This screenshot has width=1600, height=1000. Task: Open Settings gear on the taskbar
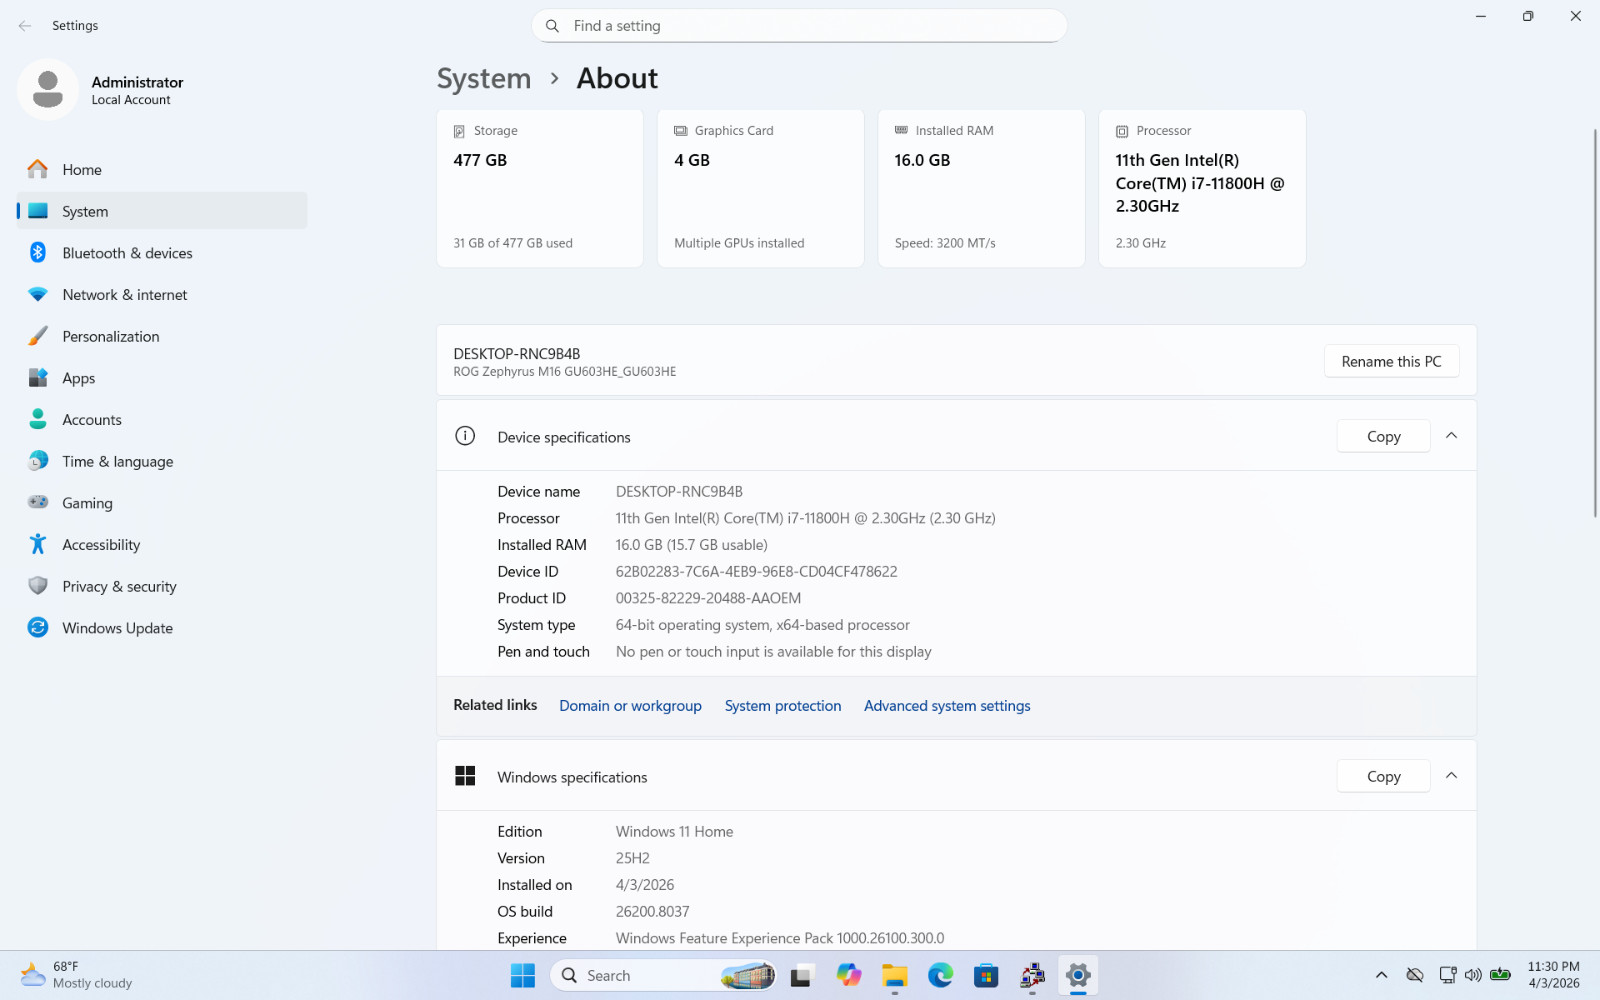(x=1078, y=975)
